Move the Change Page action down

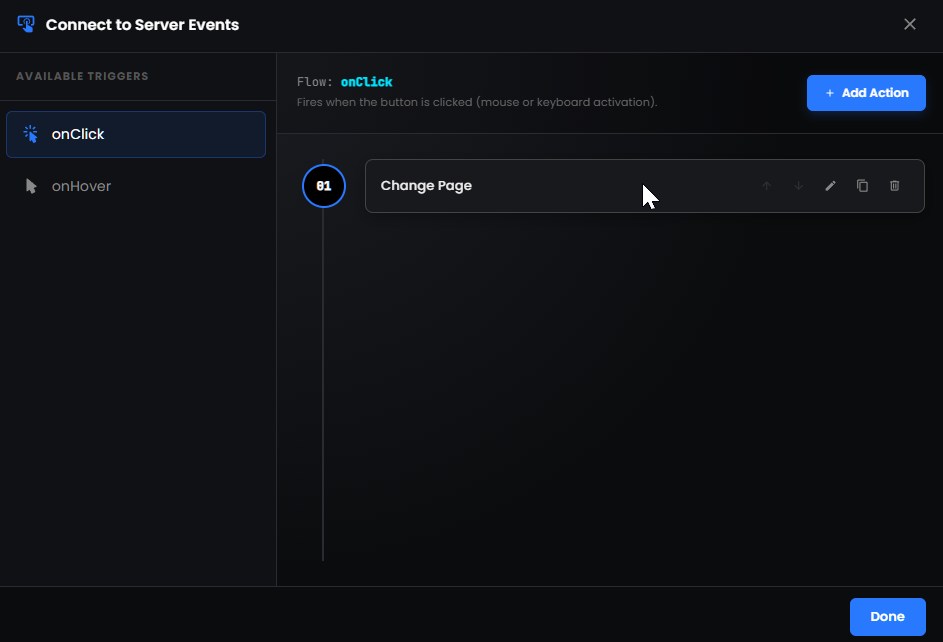[798, 186]
